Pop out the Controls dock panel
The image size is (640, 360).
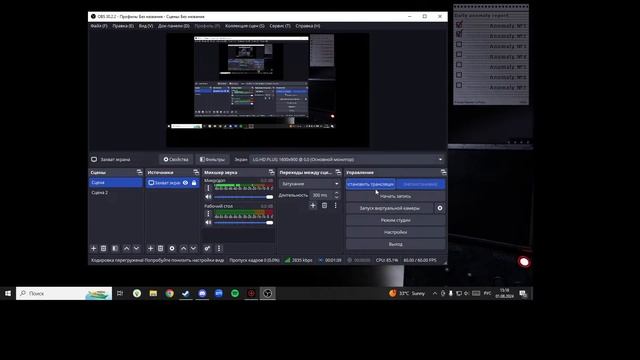pyautogui.click(x=444, y=172)
